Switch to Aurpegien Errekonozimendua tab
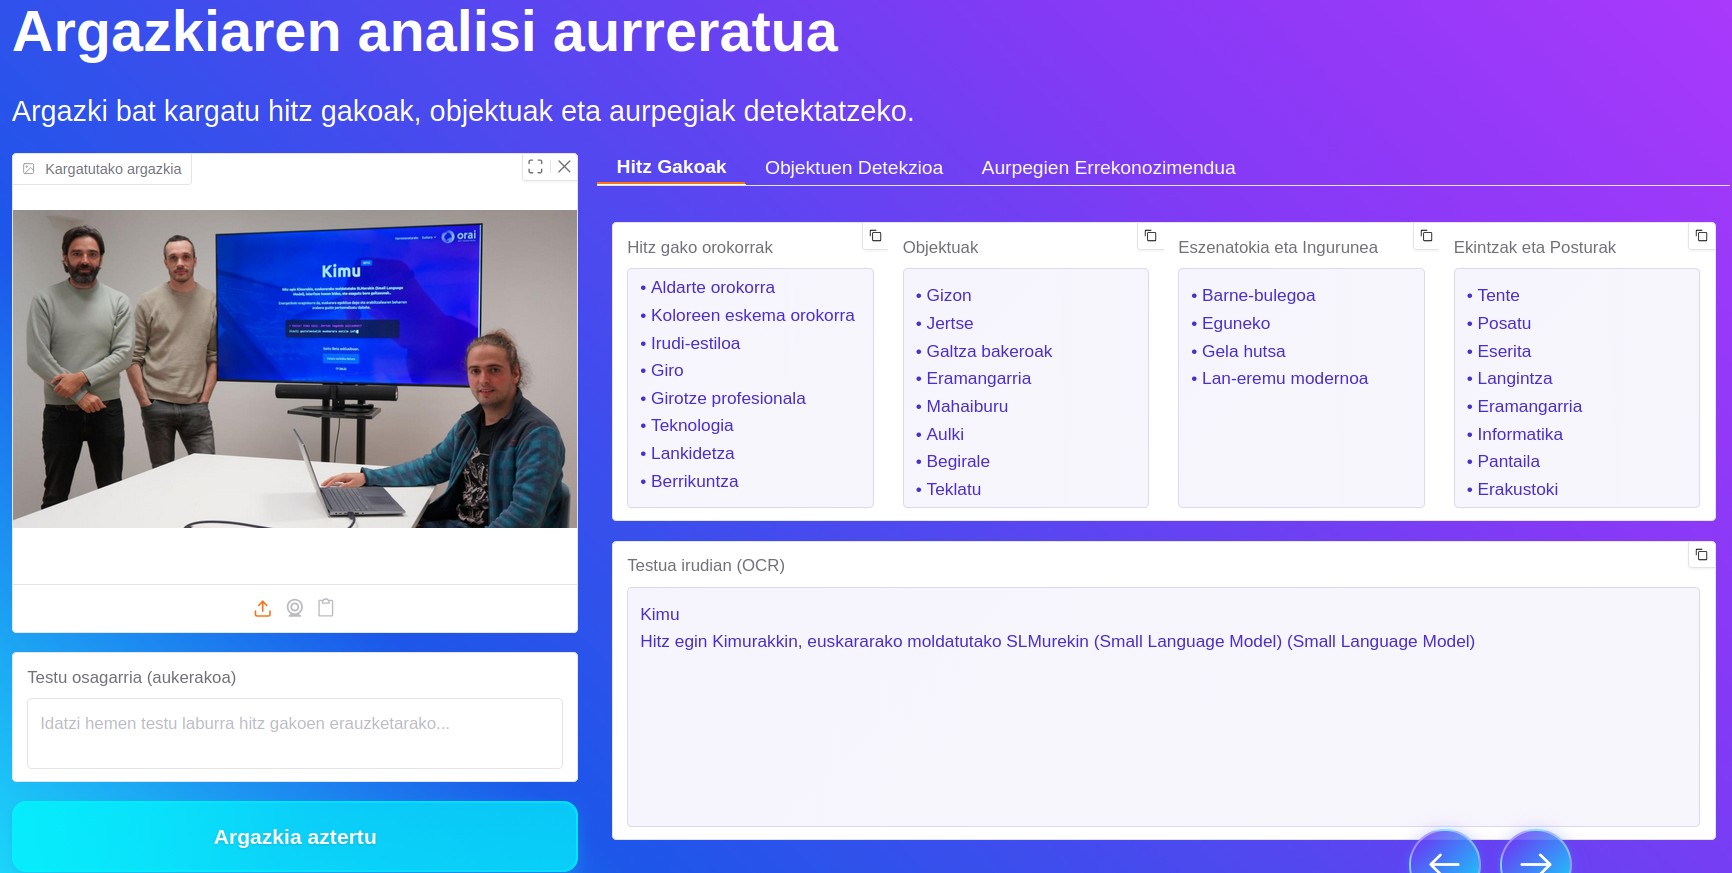Screen dimensions: 1732x873 click(1108, 168)
